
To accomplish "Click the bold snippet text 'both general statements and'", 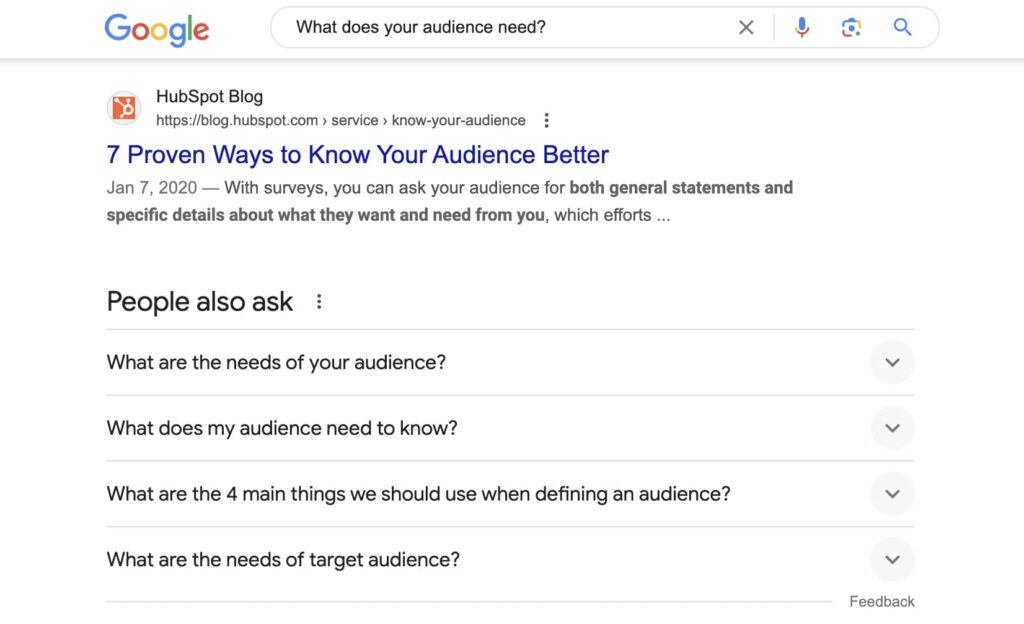I will point(681,188).
